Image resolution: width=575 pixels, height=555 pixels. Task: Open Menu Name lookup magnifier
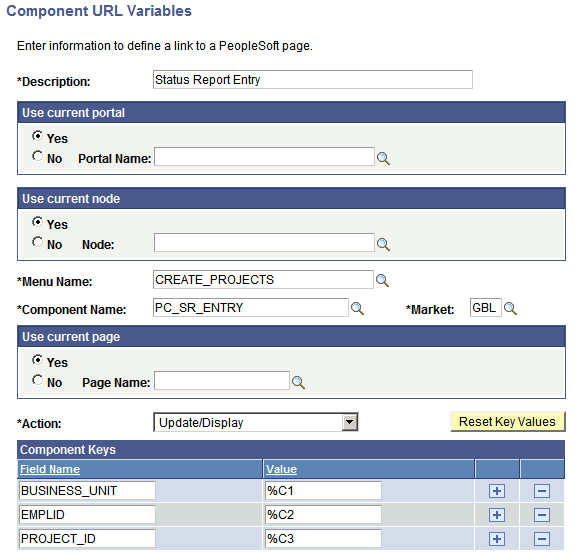[x=382, y=281]
